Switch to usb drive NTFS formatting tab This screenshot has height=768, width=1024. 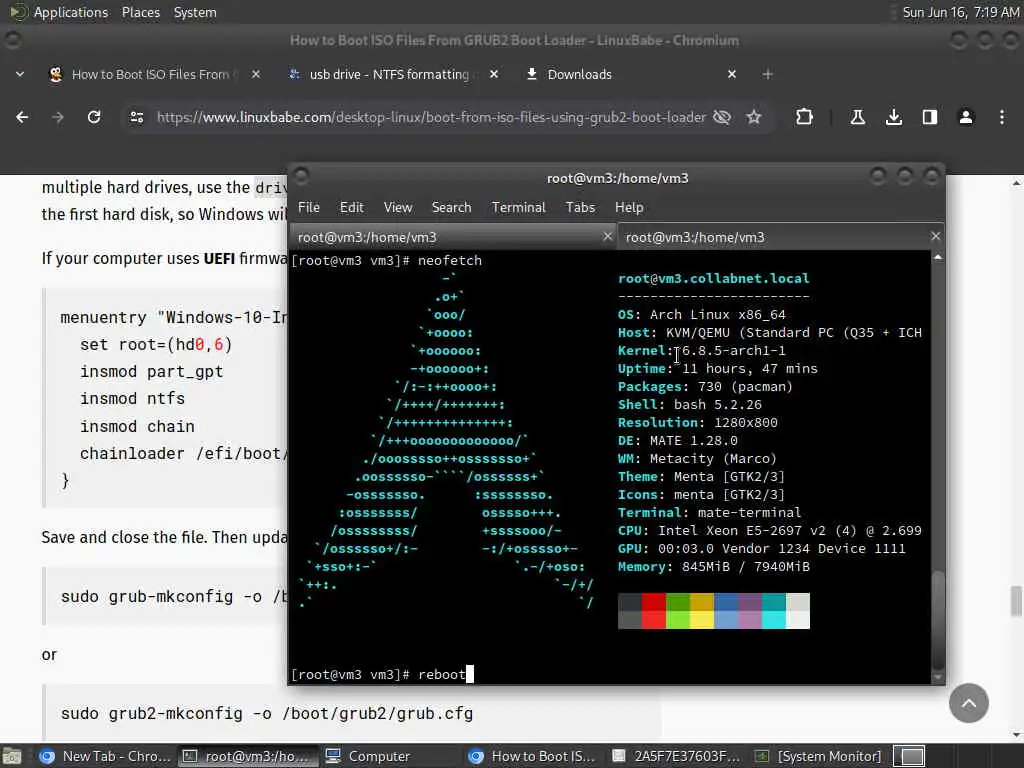coord(389,74)
